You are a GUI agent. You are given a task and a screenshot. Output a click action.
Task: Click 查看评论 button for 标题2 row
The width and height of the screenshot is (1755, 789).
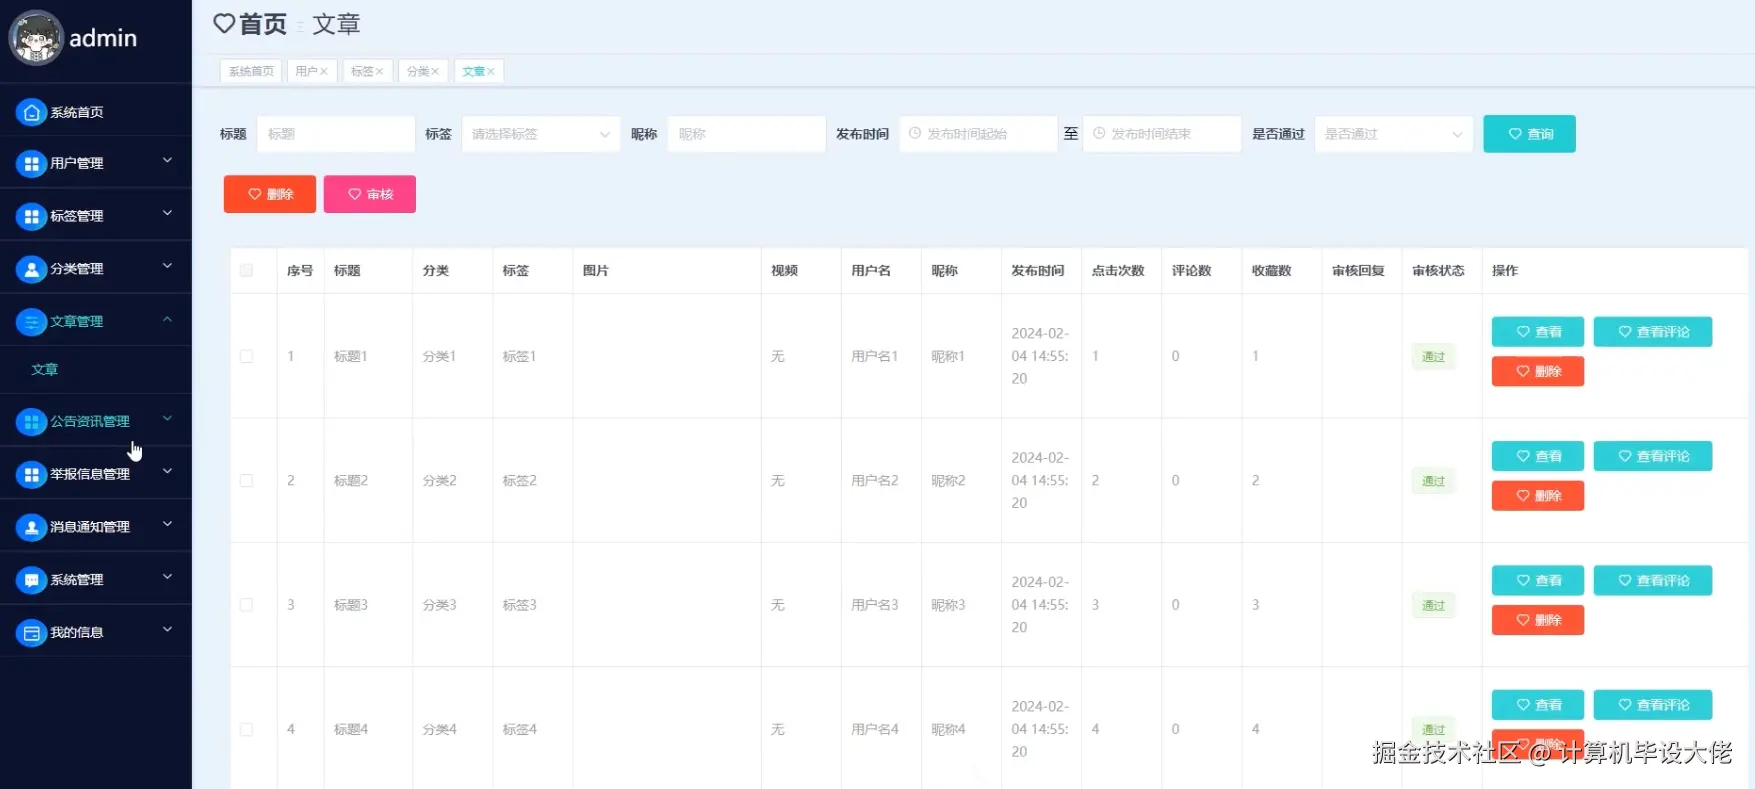point(1653,456)
